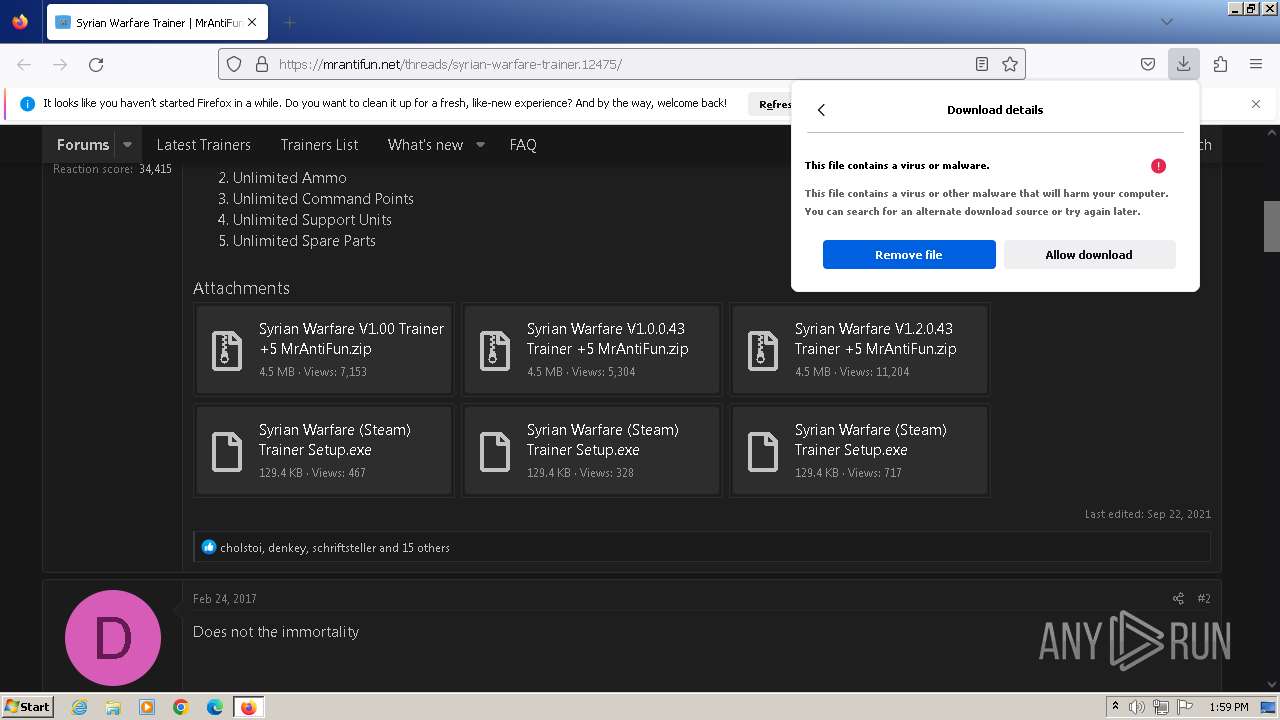Open Trainers List navigation link
The width and height of the screenshot is (1280, 720).
[x=319, y=145]
